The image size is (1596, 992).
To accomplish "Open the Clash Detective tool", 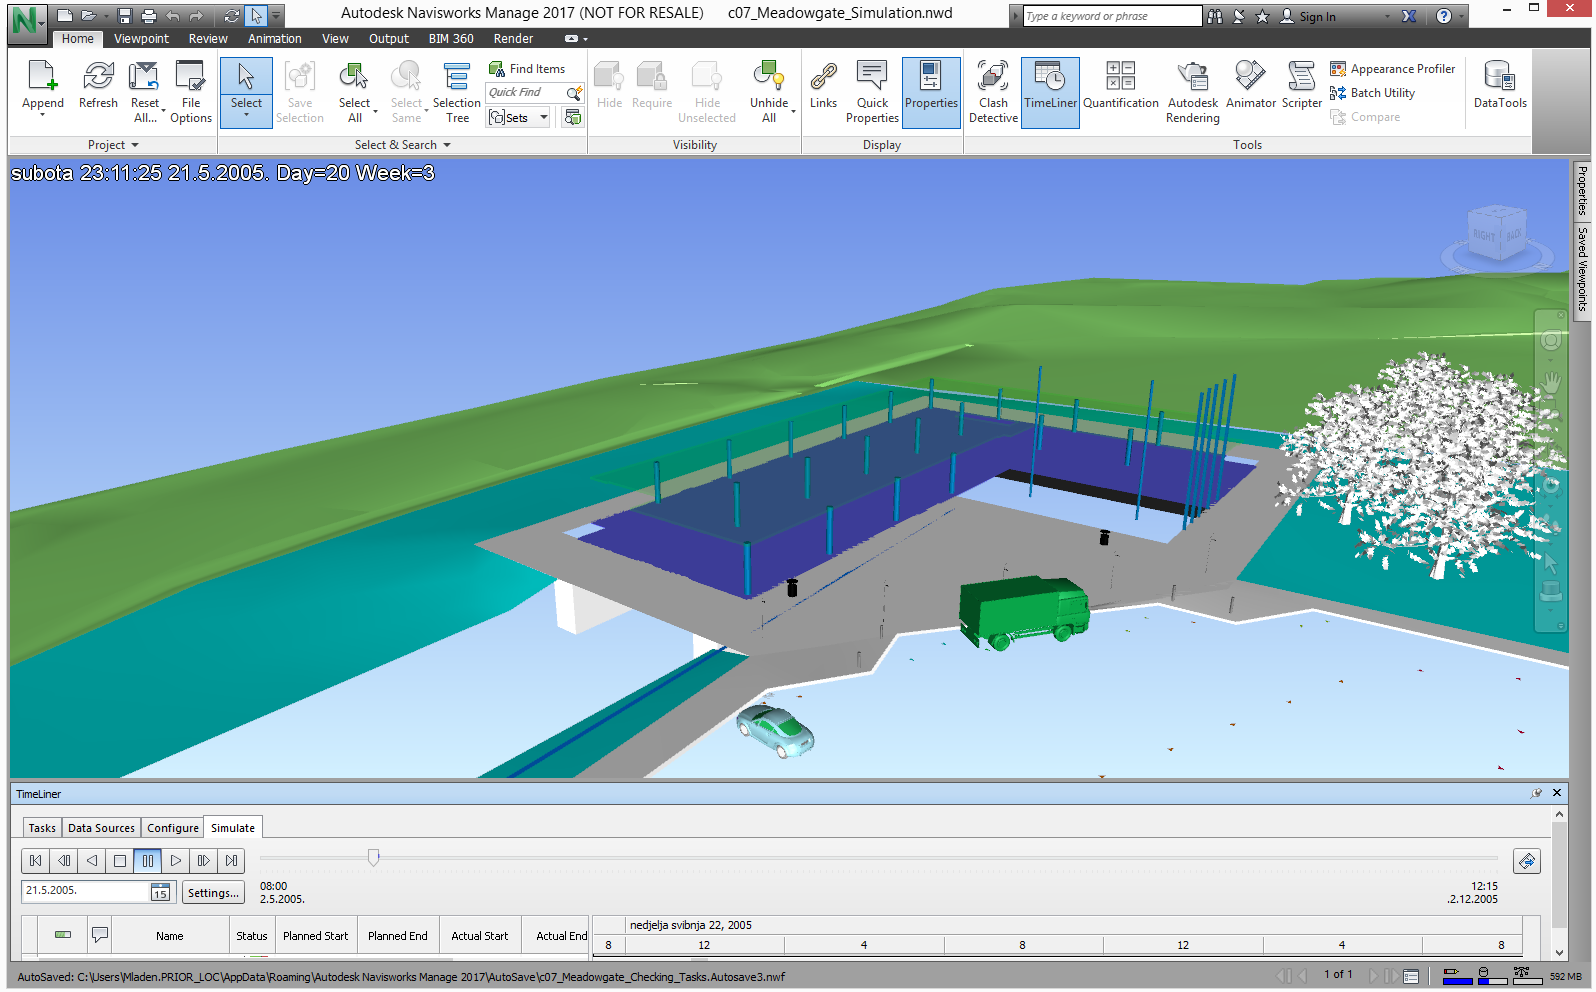I will (x=992, y=92).
